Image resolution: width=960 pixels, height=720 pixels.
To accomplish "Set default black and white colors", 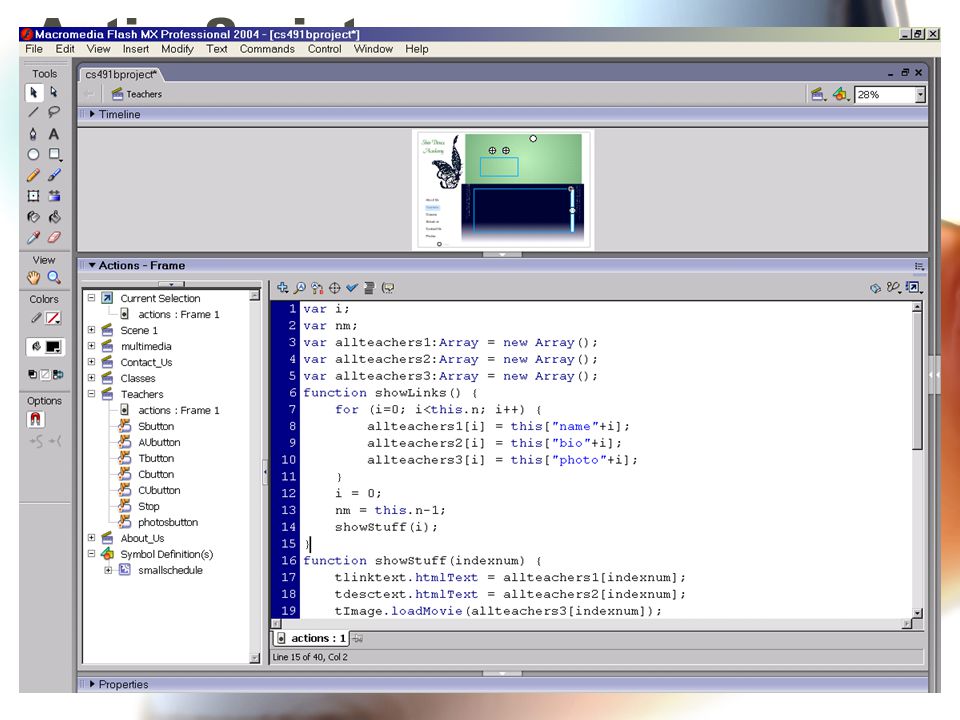I will pyautogui.click(x=32, y=375).
